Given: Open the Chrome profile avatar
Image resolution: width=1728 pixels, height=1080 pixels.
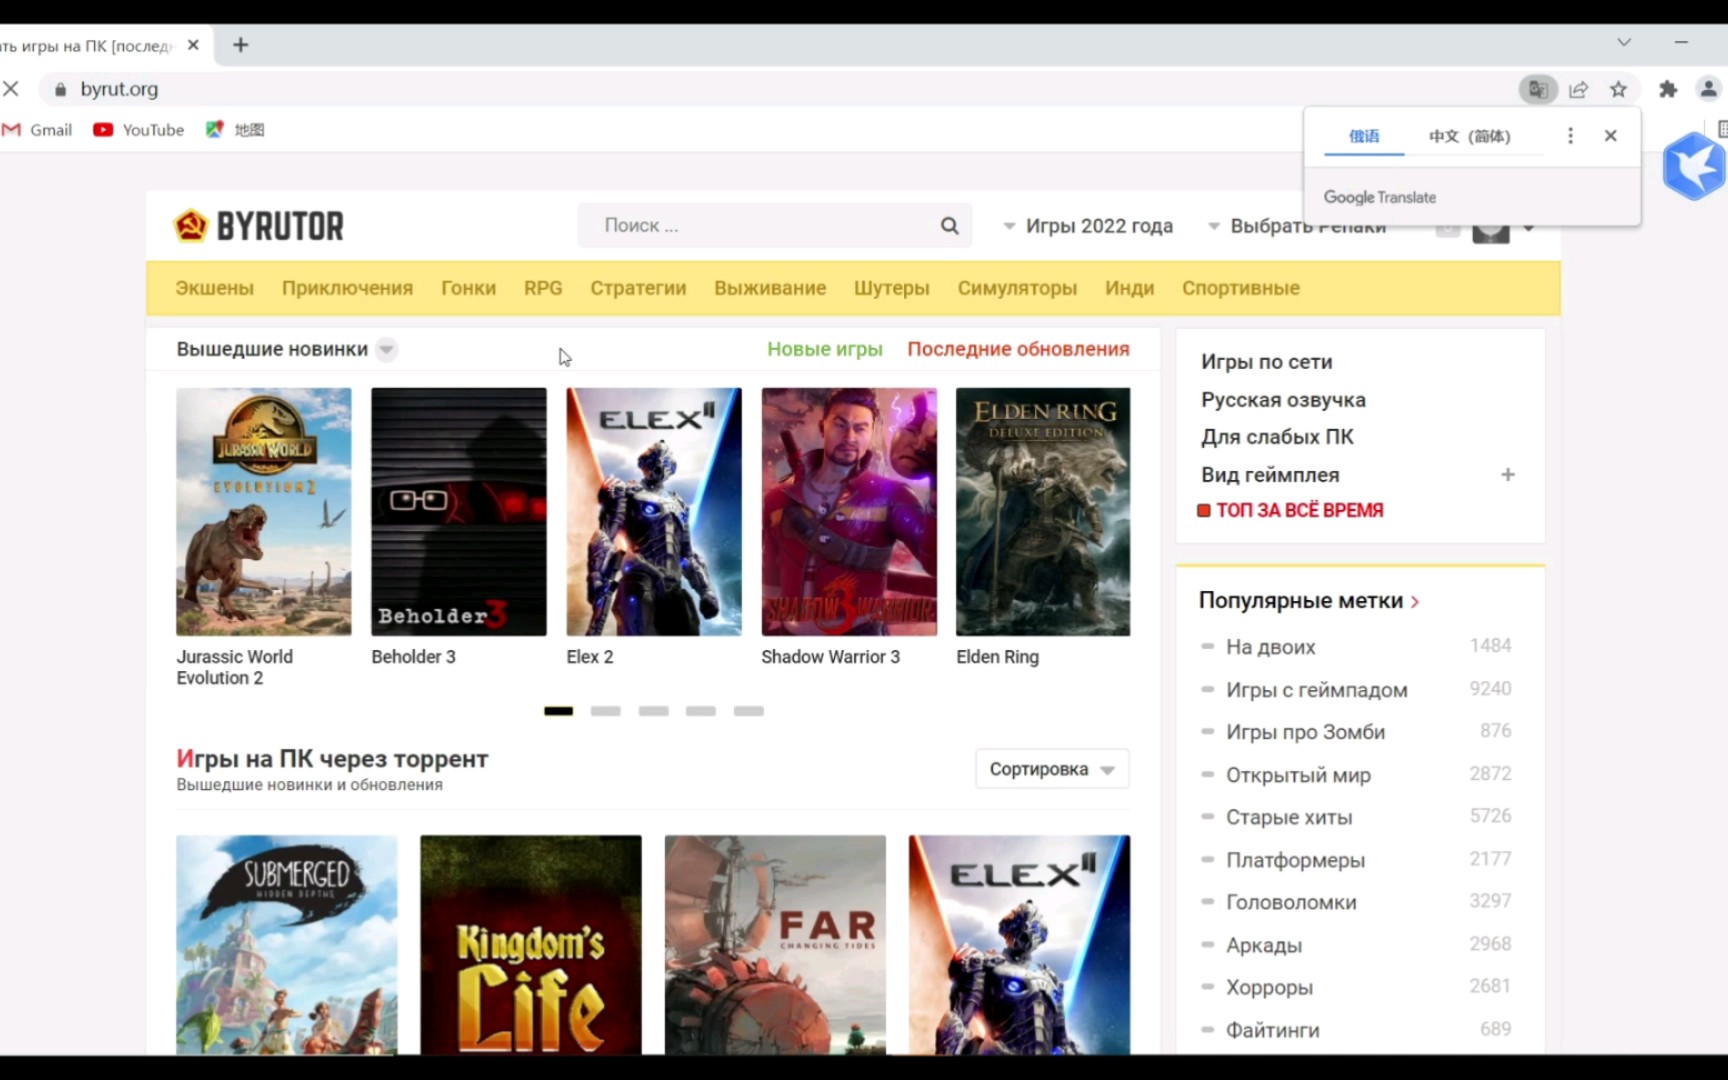Looking at the screenshot, I should pyautogui.click(x=1708, y=89).
